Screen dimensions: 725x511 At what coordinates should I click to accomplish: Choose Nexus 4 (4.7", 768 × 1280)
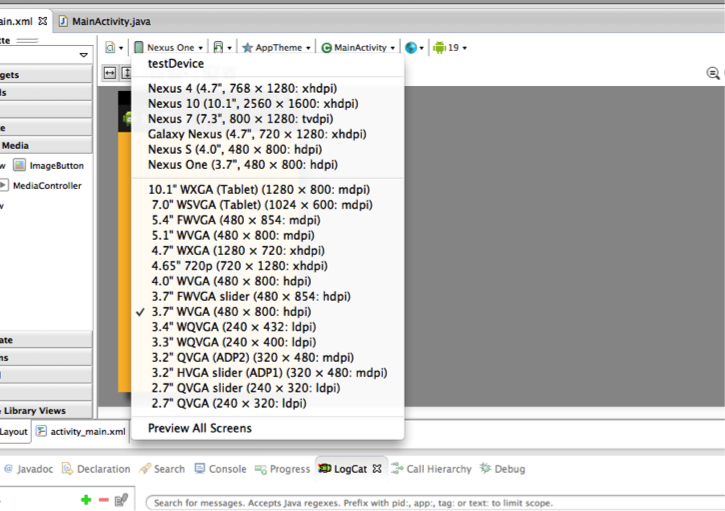click(x=268, y=88)
